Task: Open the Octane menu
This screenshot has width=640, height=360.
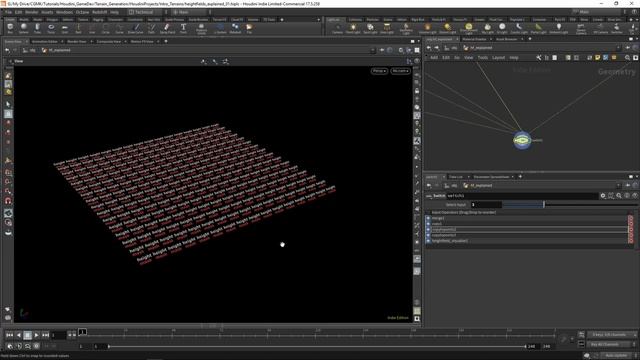Action: [82, 12]
